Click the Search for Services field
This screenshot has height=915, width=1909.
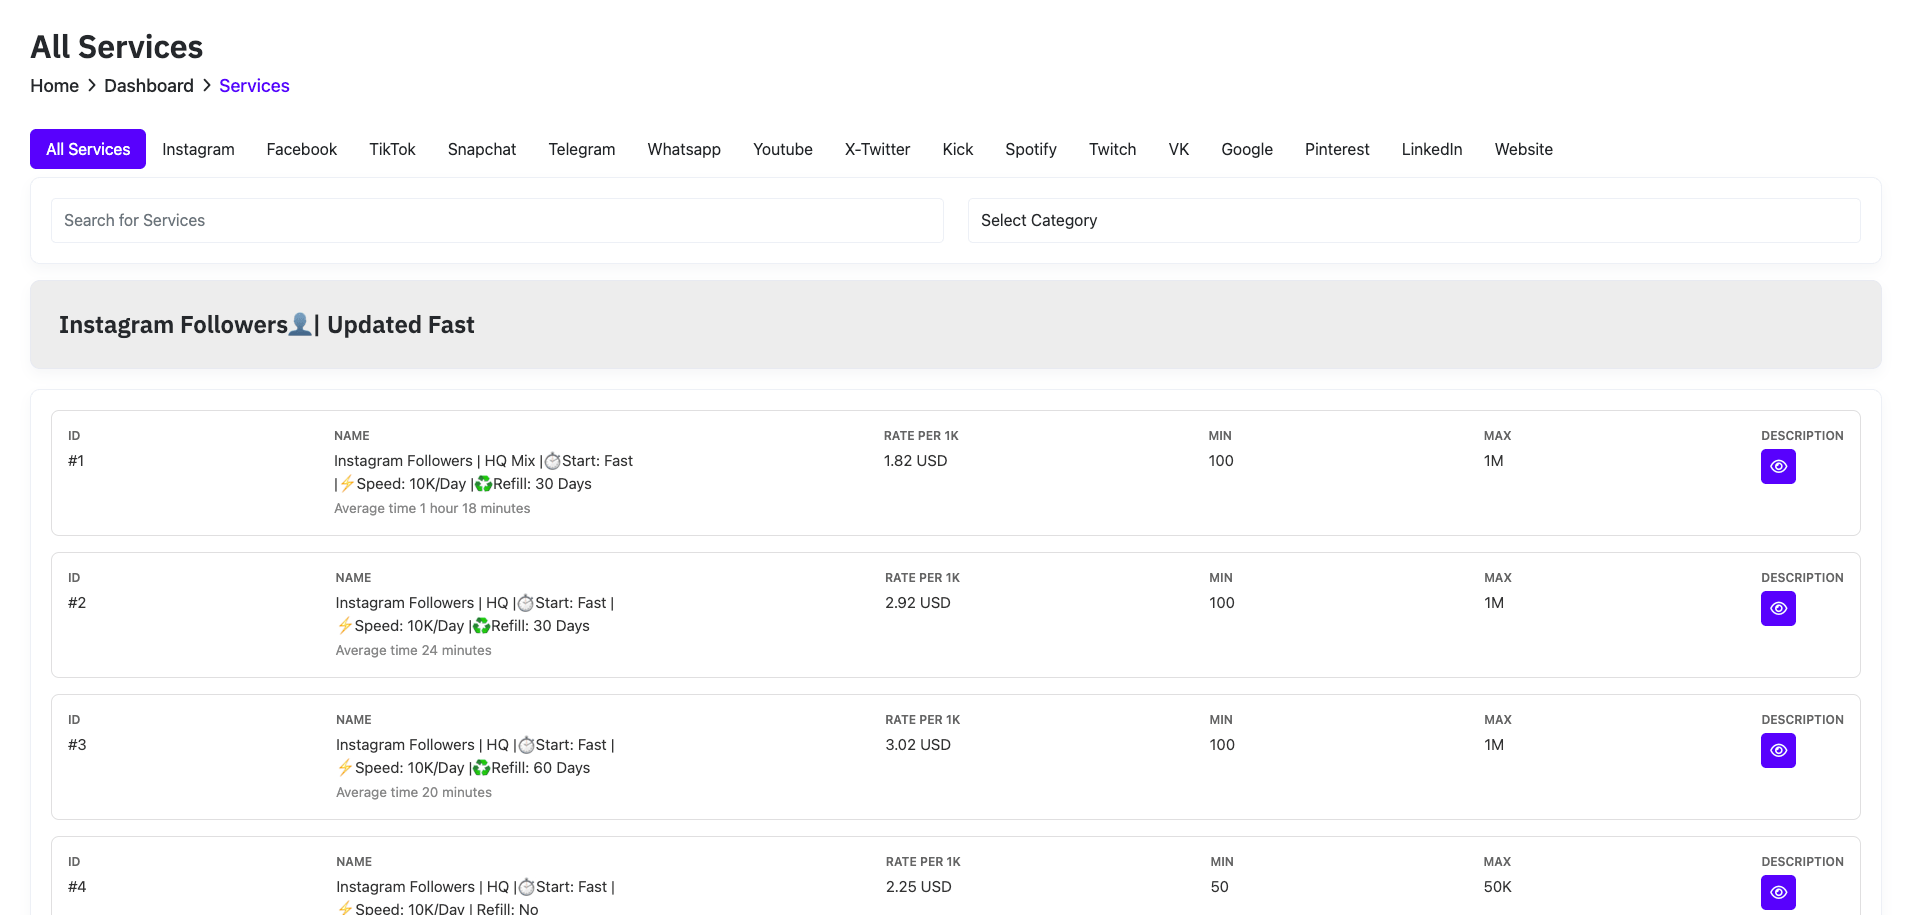pyautogui.click(x=497, y=220)
